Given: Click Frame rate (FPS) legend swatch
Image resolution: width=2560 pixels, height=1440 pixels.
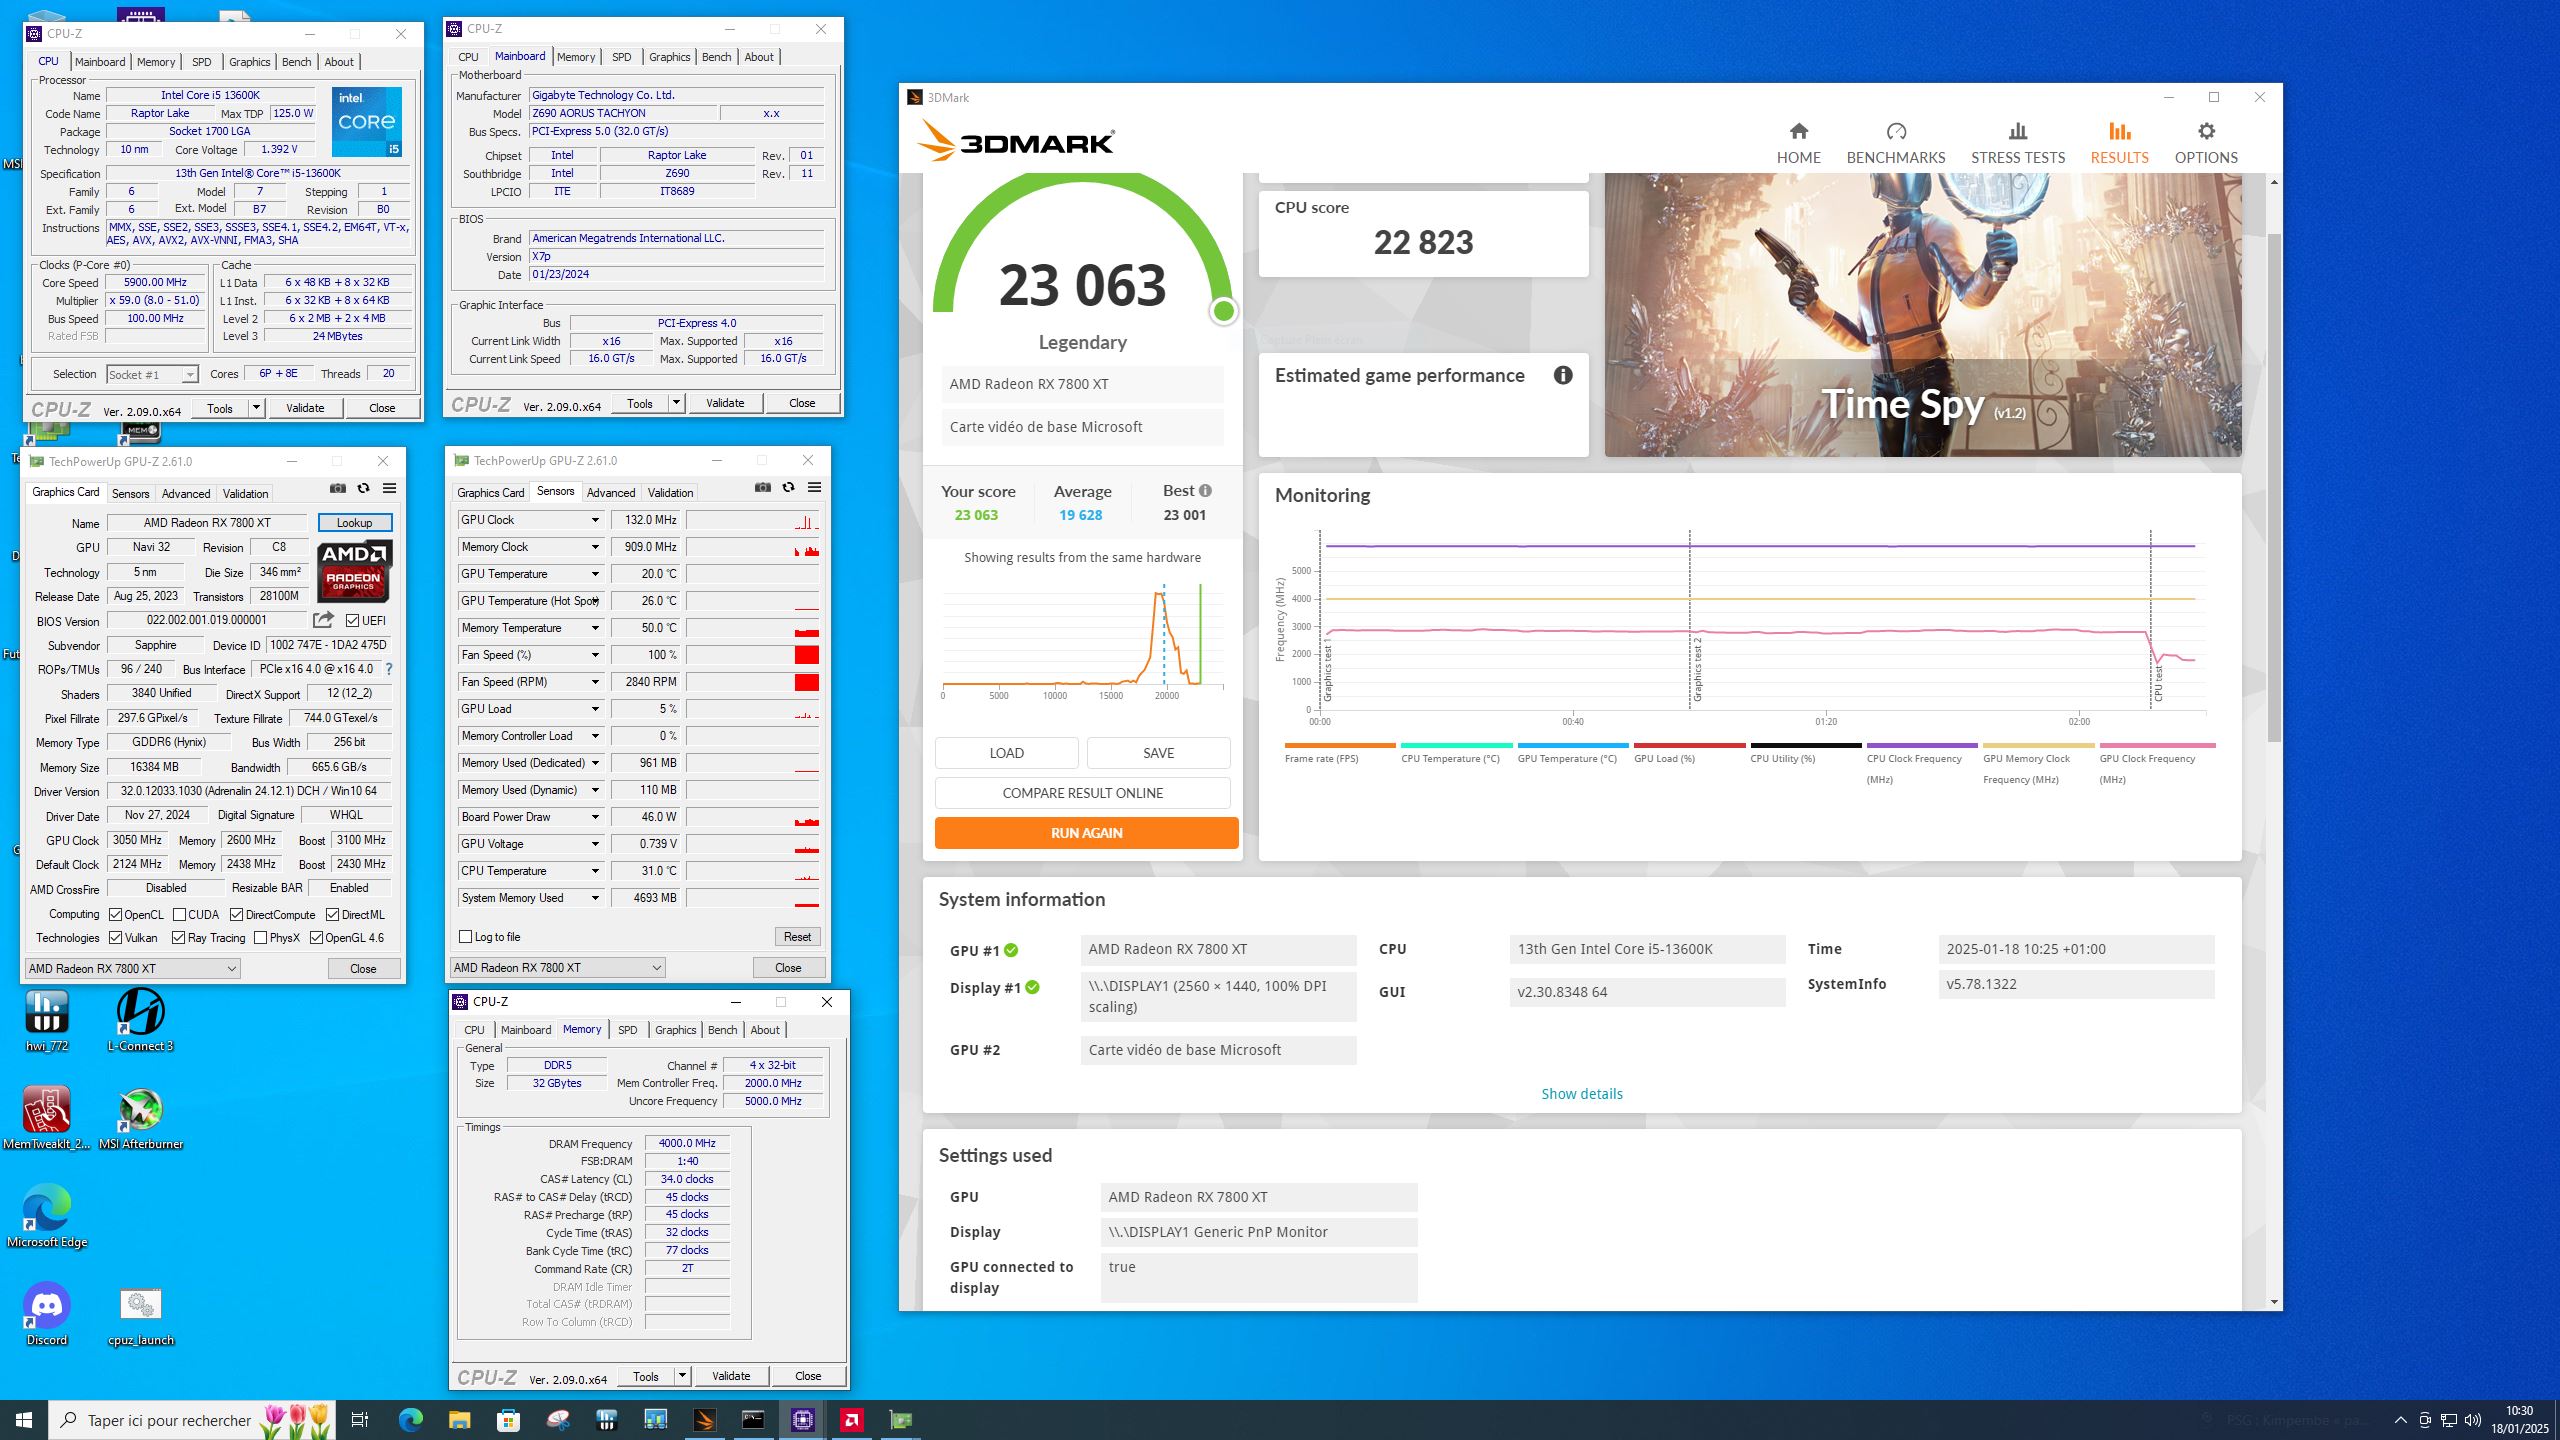Looking at the screenshot, I should coord(1340,745).
